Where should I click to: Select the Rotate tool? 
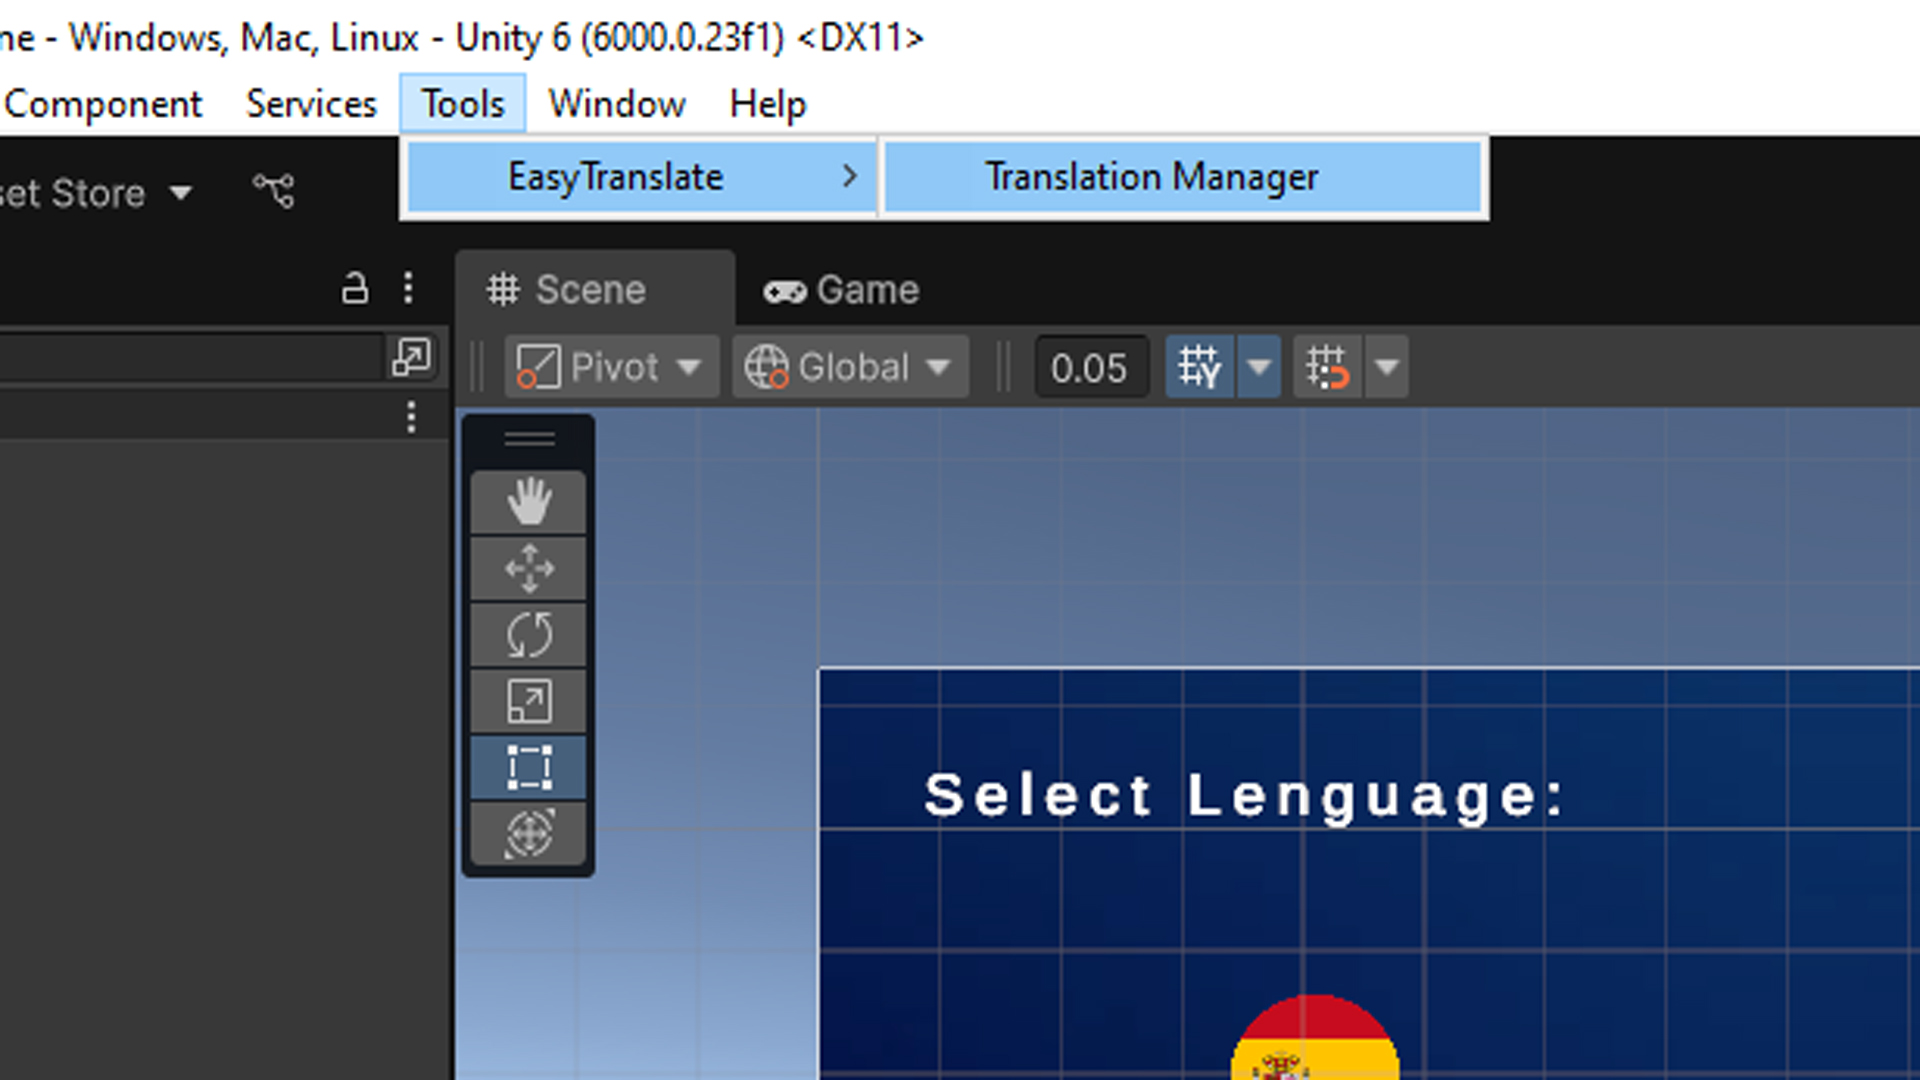coord(528,634)
